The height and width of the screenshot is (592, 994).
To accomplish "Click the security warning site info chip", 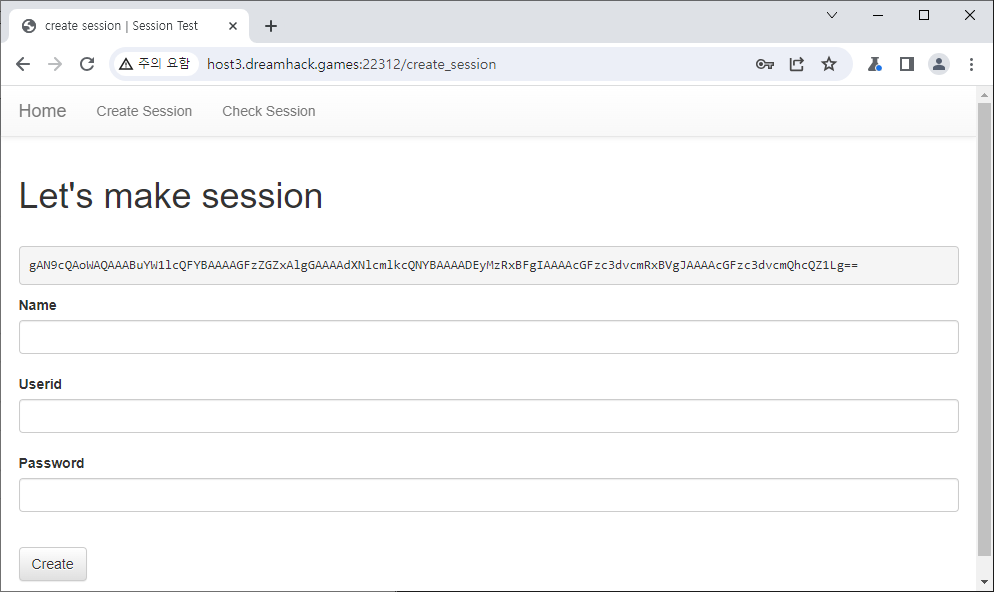I will click(x=154, y=64).
